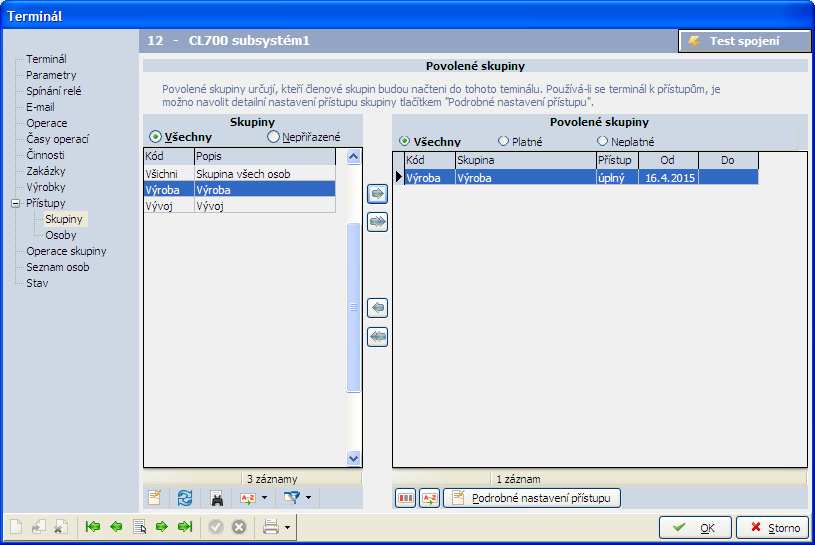Collapse the Přístupy tree node
815x545 pixels.
click(16, 203)
